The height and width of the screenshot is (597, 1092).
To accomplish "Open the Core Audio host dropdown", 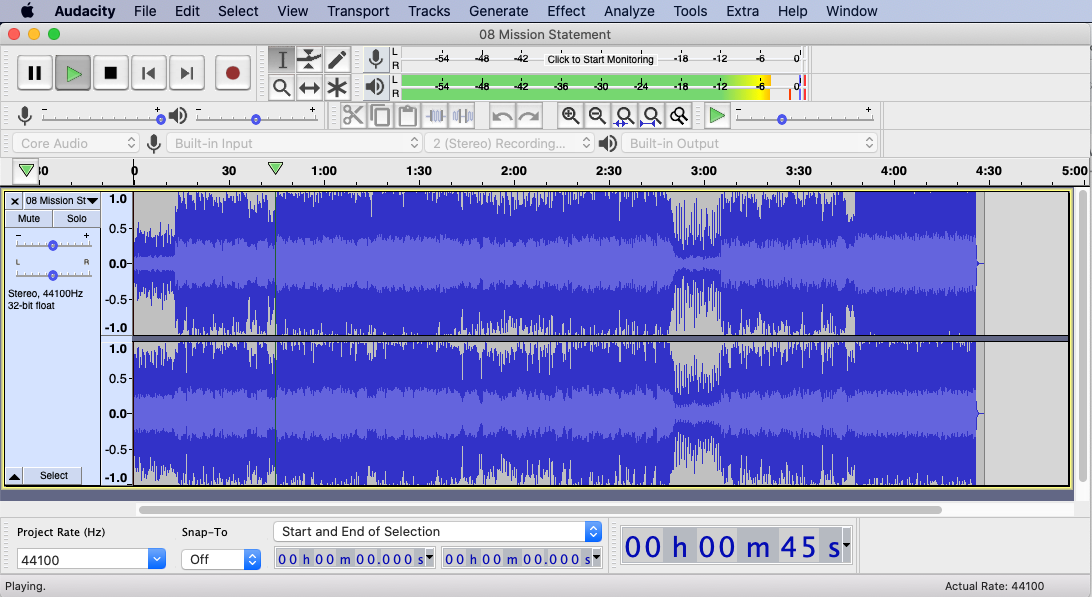I will click(75, 144).
